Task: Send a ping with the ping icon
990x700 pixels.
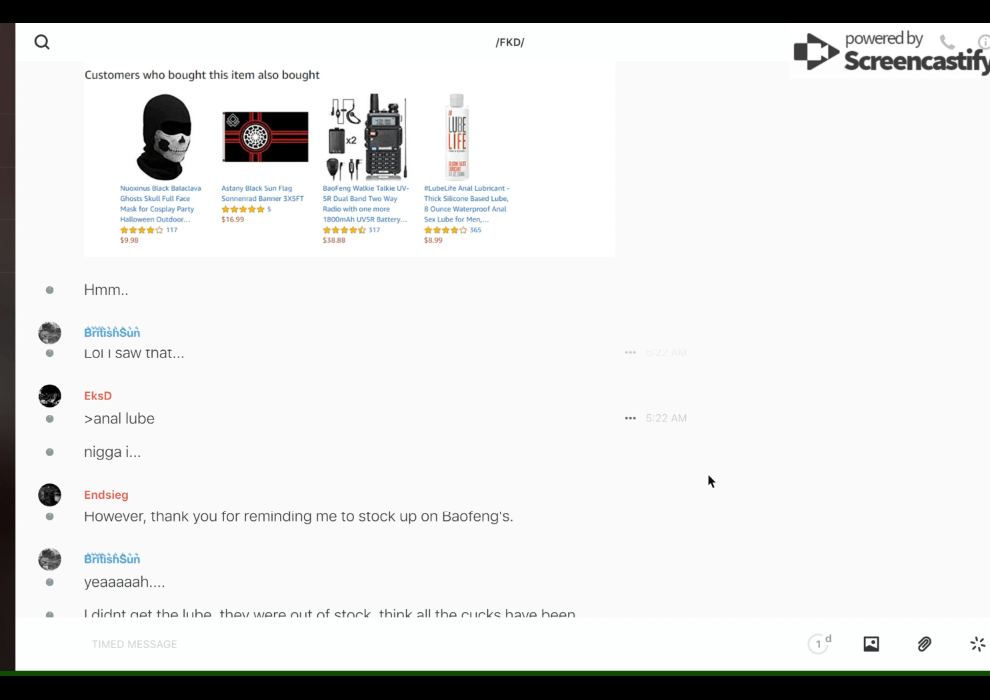Action: [x=977, y=644]
